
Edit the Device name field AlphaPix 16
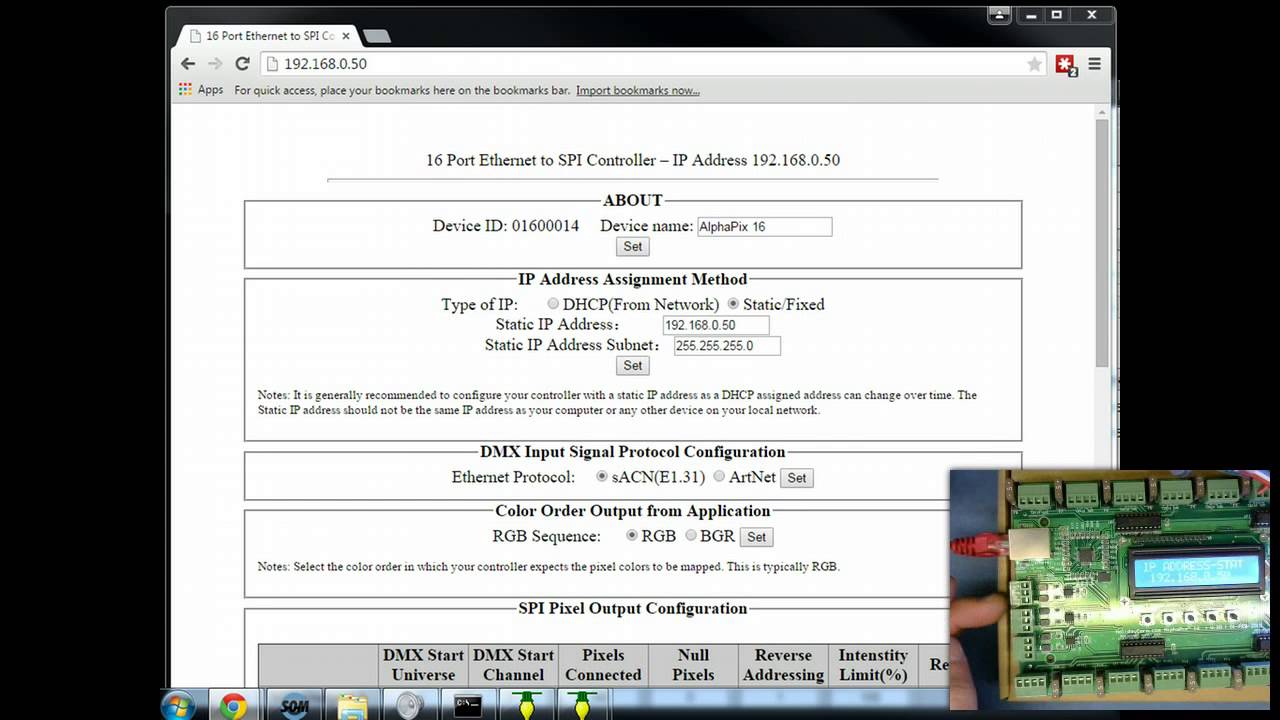point(764,227)
